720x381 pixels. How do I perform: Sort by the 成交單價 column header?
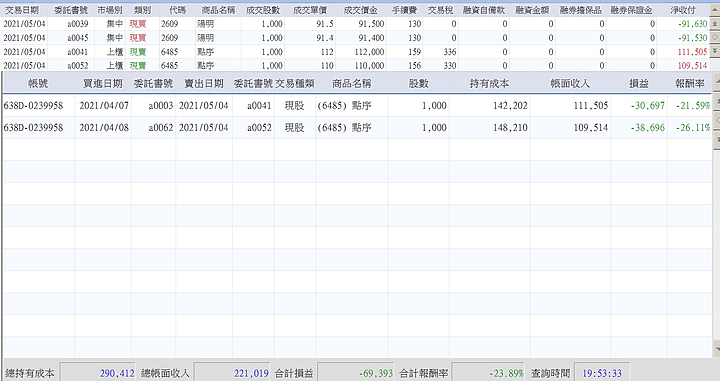310,10
